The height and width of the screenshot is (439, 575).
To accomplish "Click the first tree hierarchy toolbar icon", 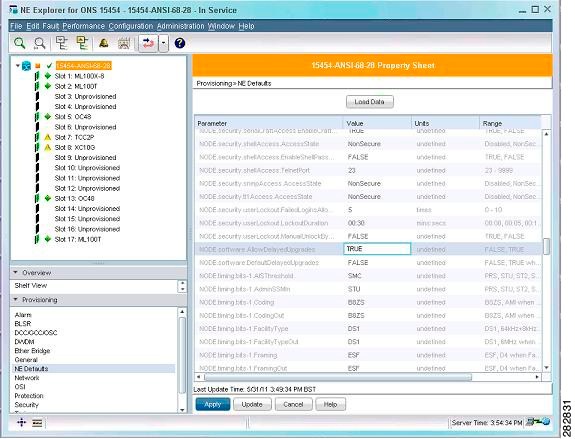I will (62, 43).
